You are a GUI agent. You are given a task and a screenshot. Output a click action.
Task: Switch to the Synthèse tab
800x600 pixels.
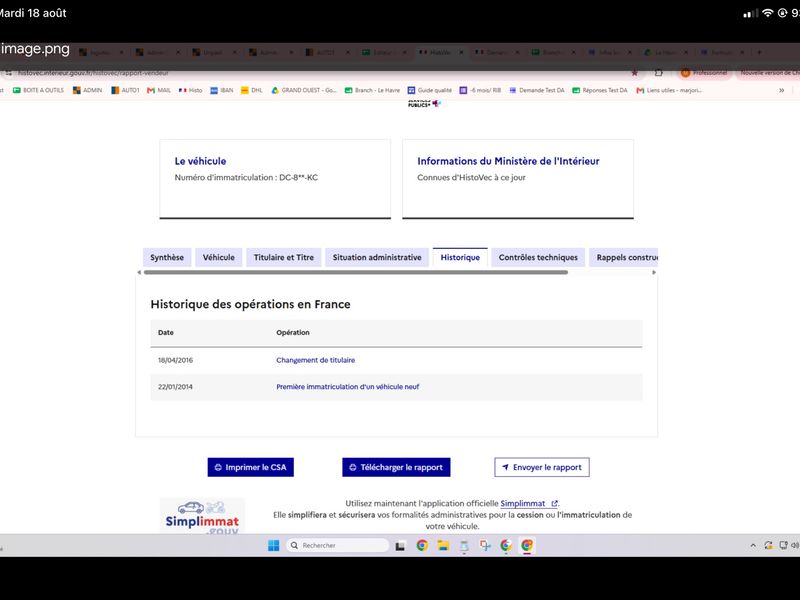[167, 258]
